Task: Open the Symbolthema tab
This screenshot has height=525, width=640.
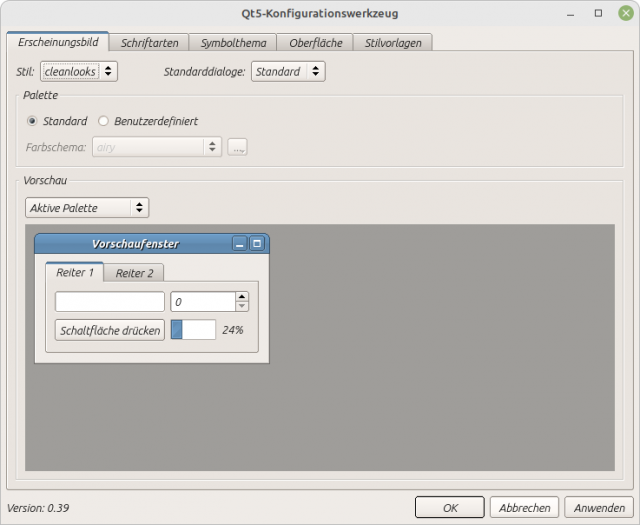Action: coord(233,43)
